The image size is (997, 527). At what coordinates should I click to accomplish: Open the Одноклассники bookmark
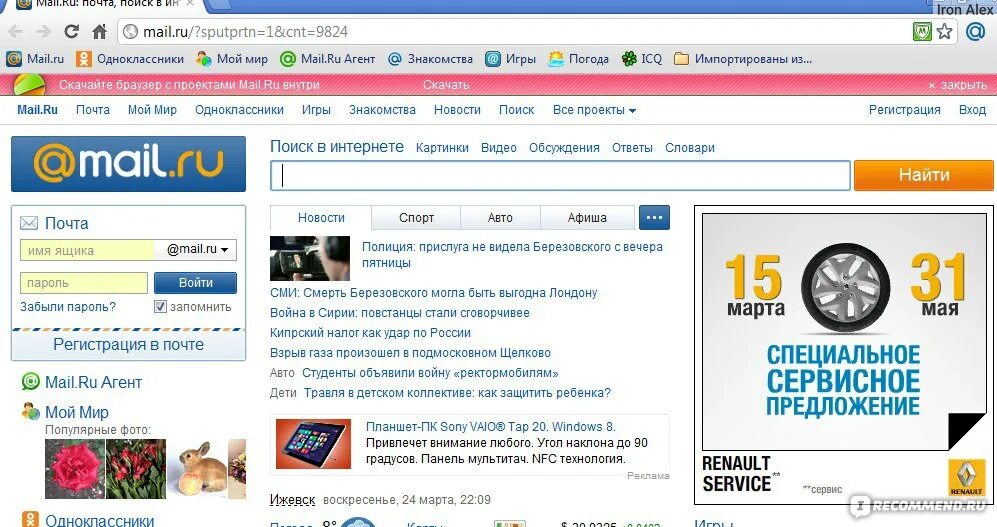130,59
